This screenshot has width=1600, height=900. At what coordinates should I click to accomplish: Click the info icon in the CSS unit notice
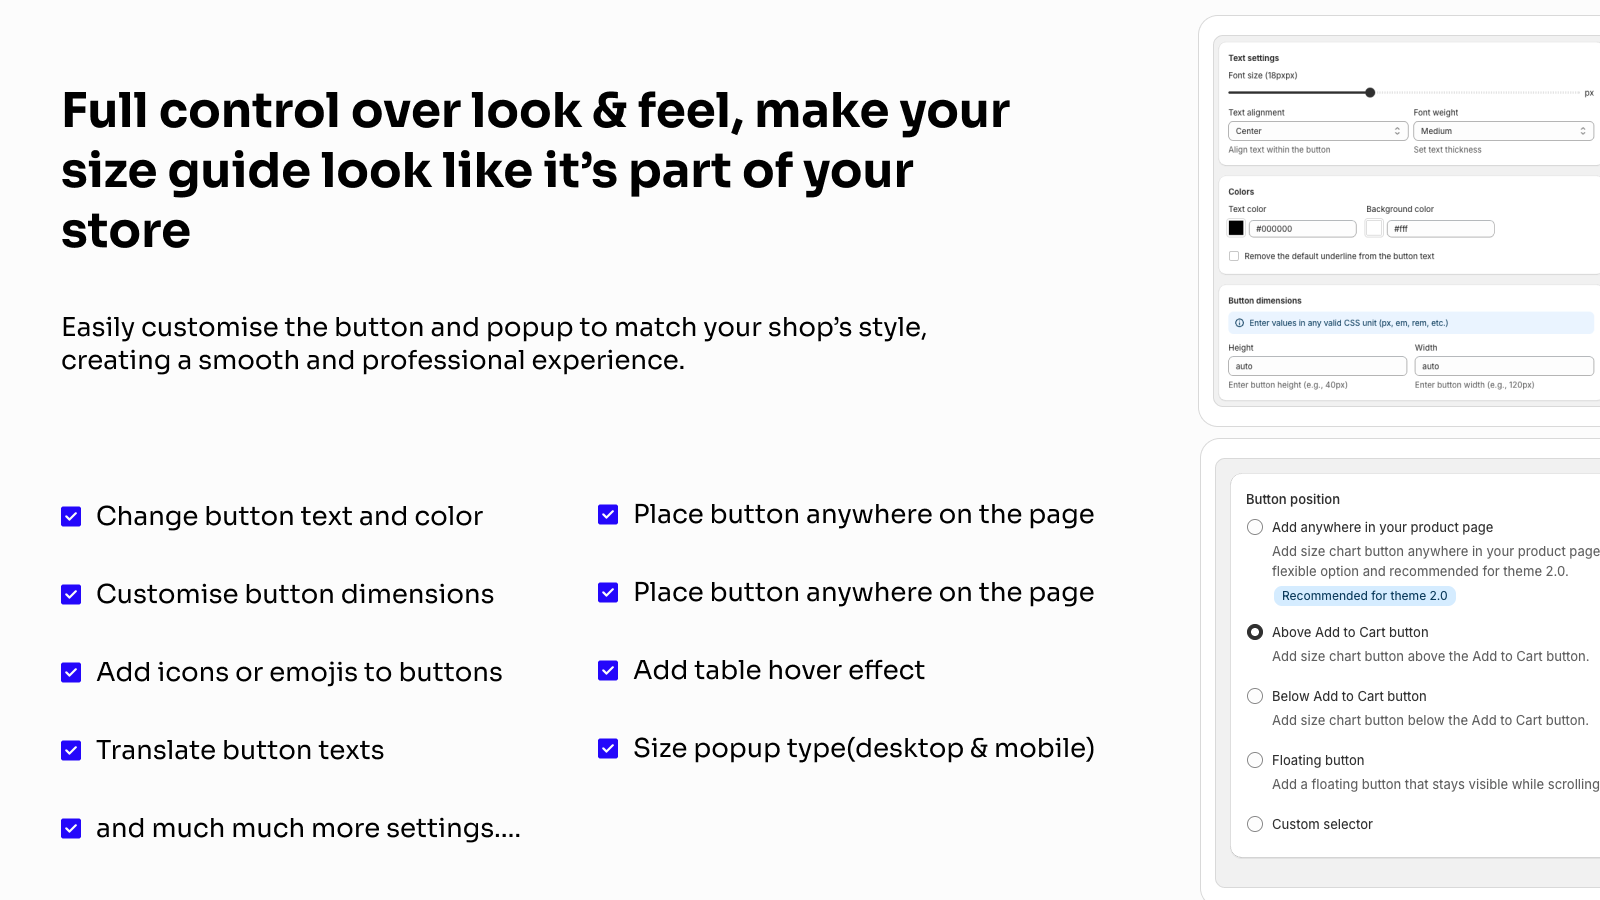coord(1240,323)
